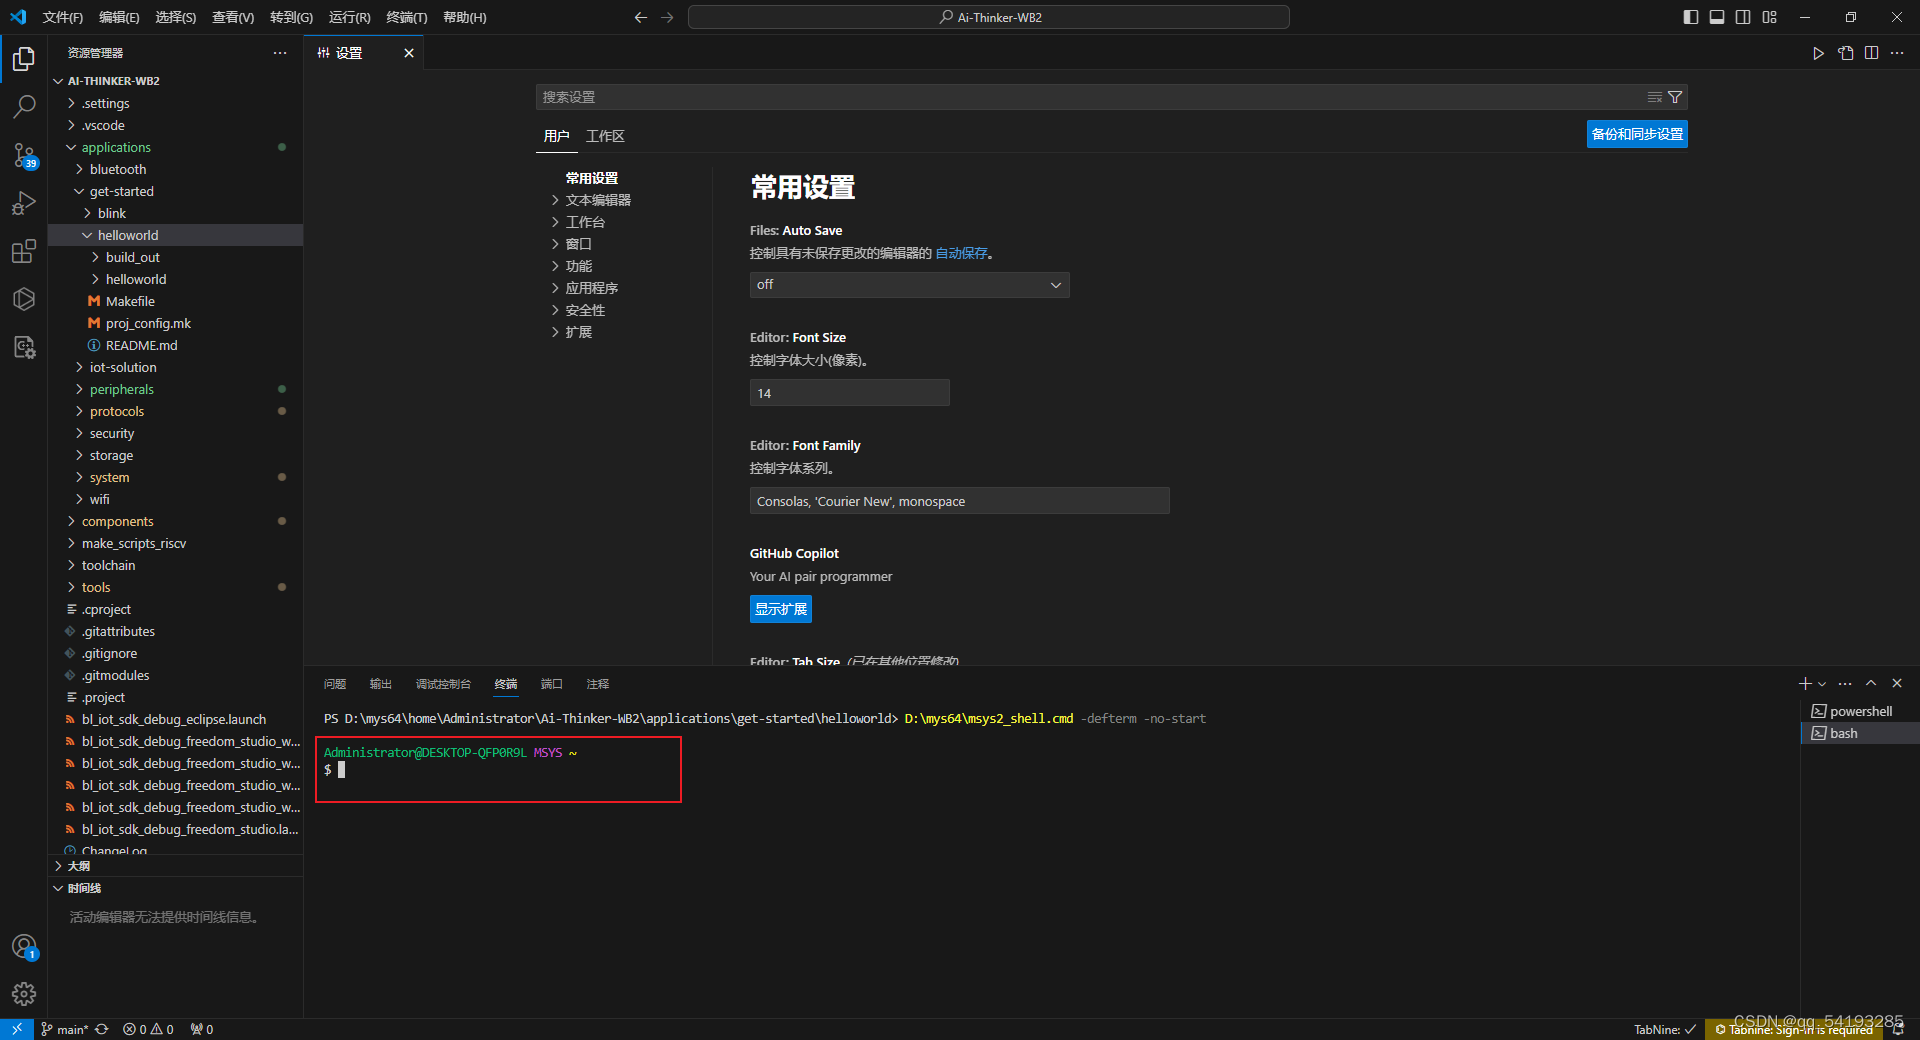Click the Tabnine sign-in required status item
The width and height of the screenshot is (1920, 1040).
click(1794, 1029)
